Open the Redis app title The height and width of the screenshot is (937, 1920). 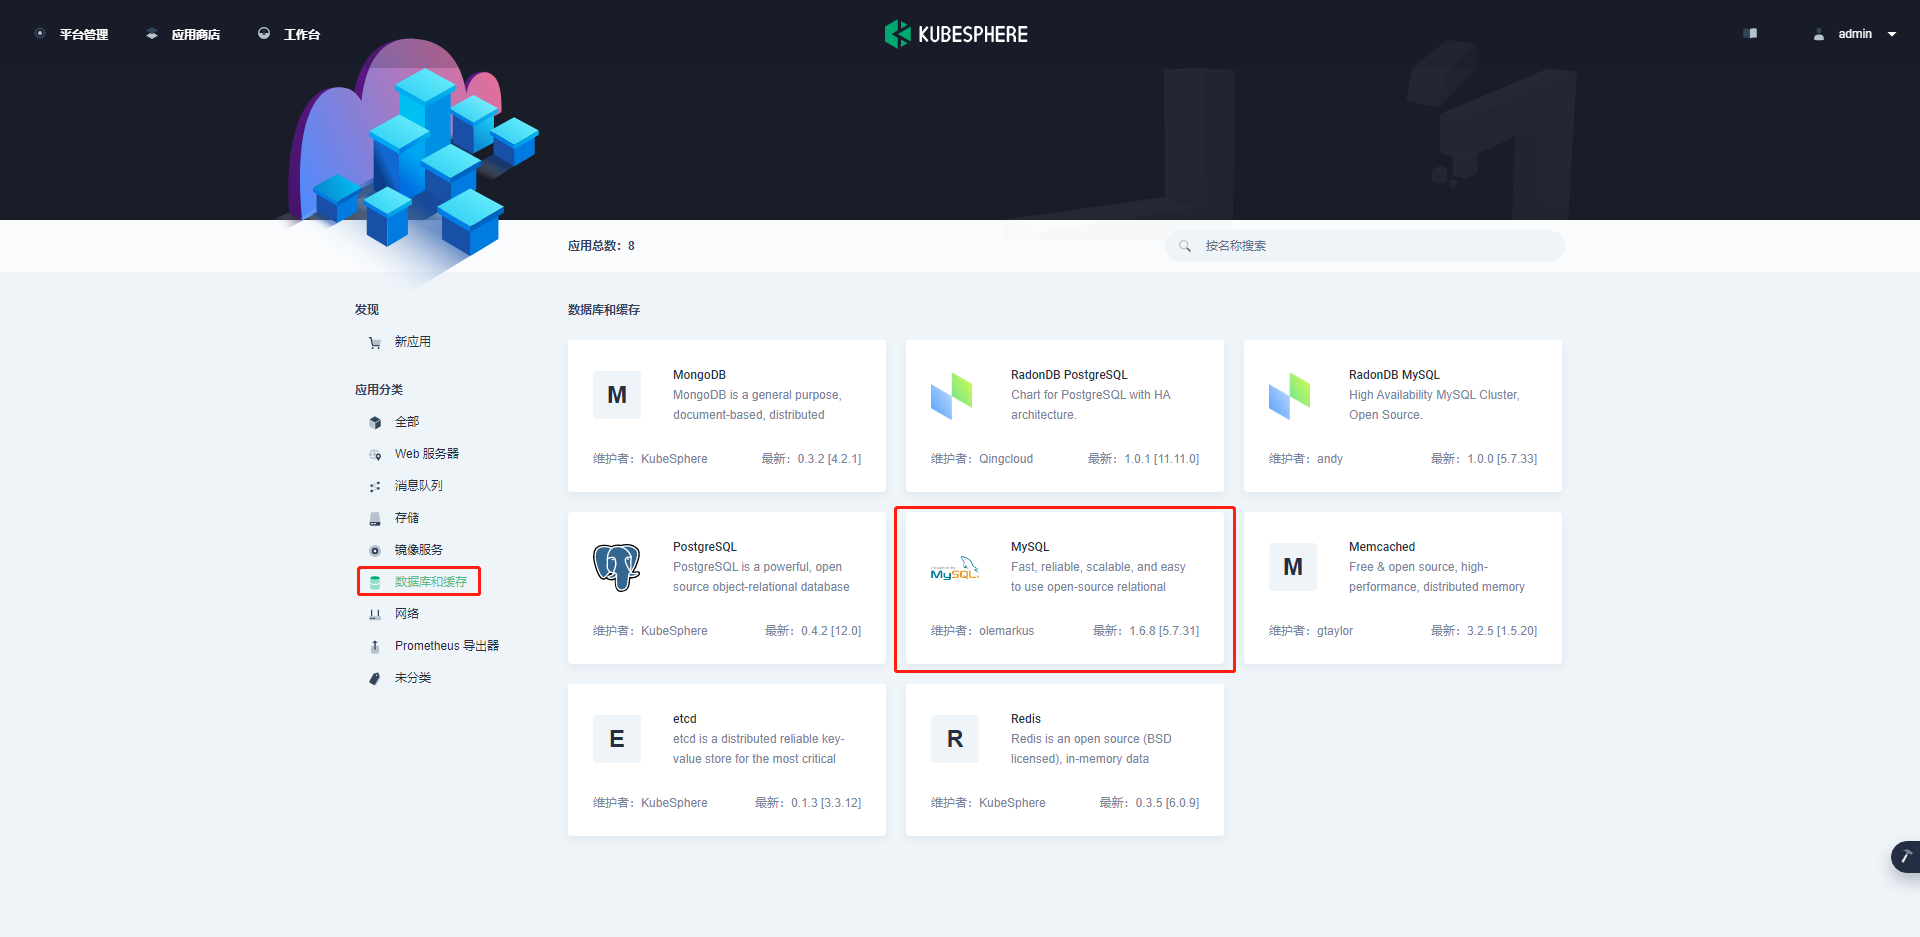(x=1026, y=719)
